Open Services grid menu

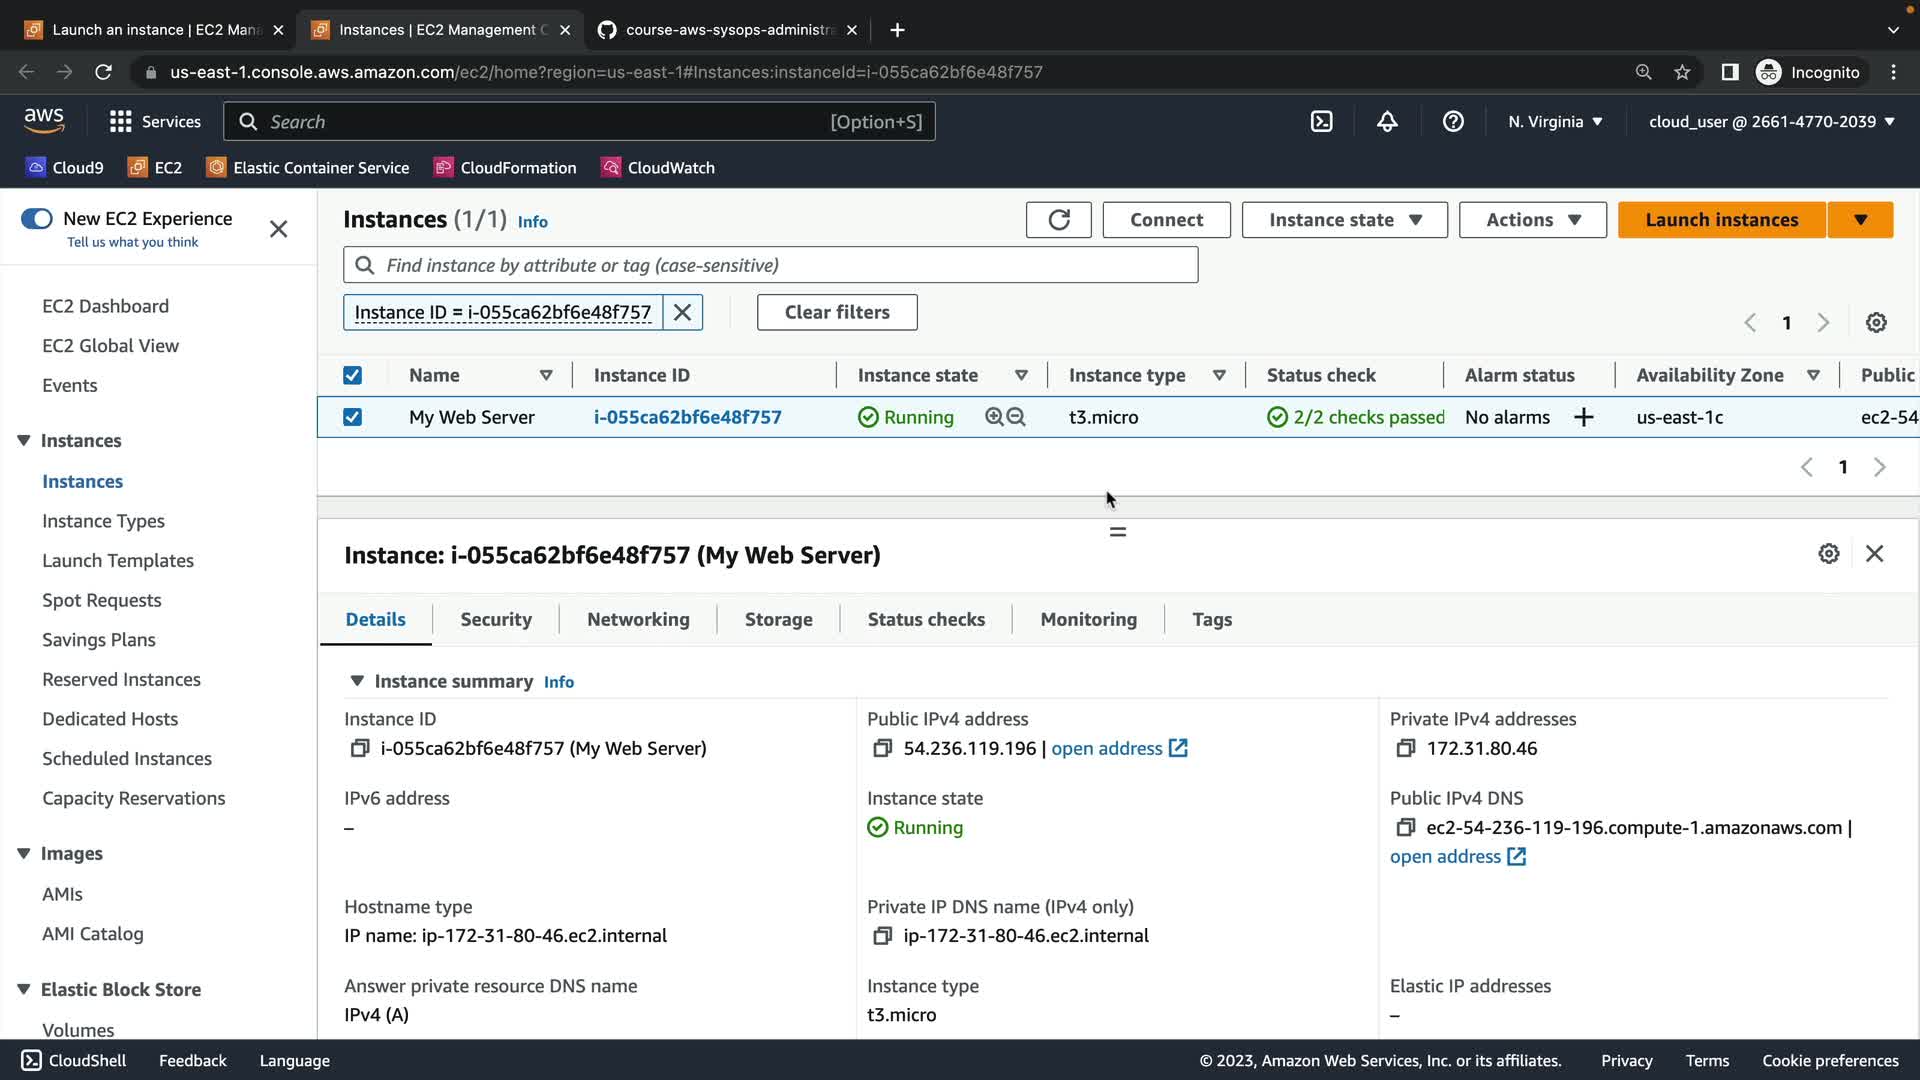coord(121,122)
